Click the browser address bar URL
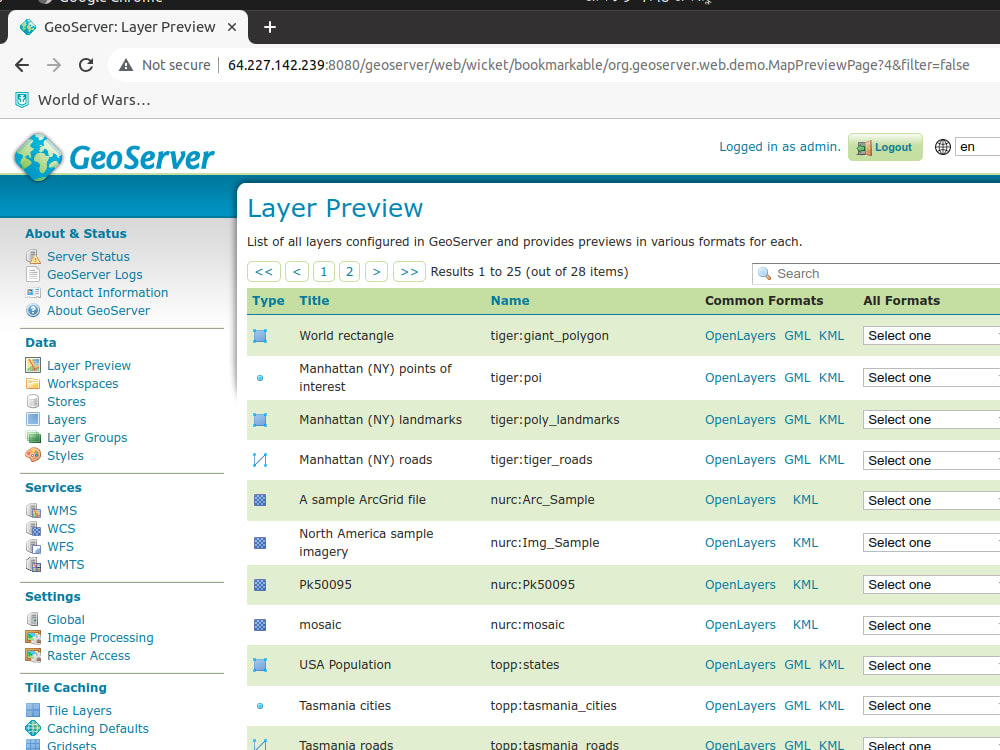1000x750 pixels. [x=598, y=65]
